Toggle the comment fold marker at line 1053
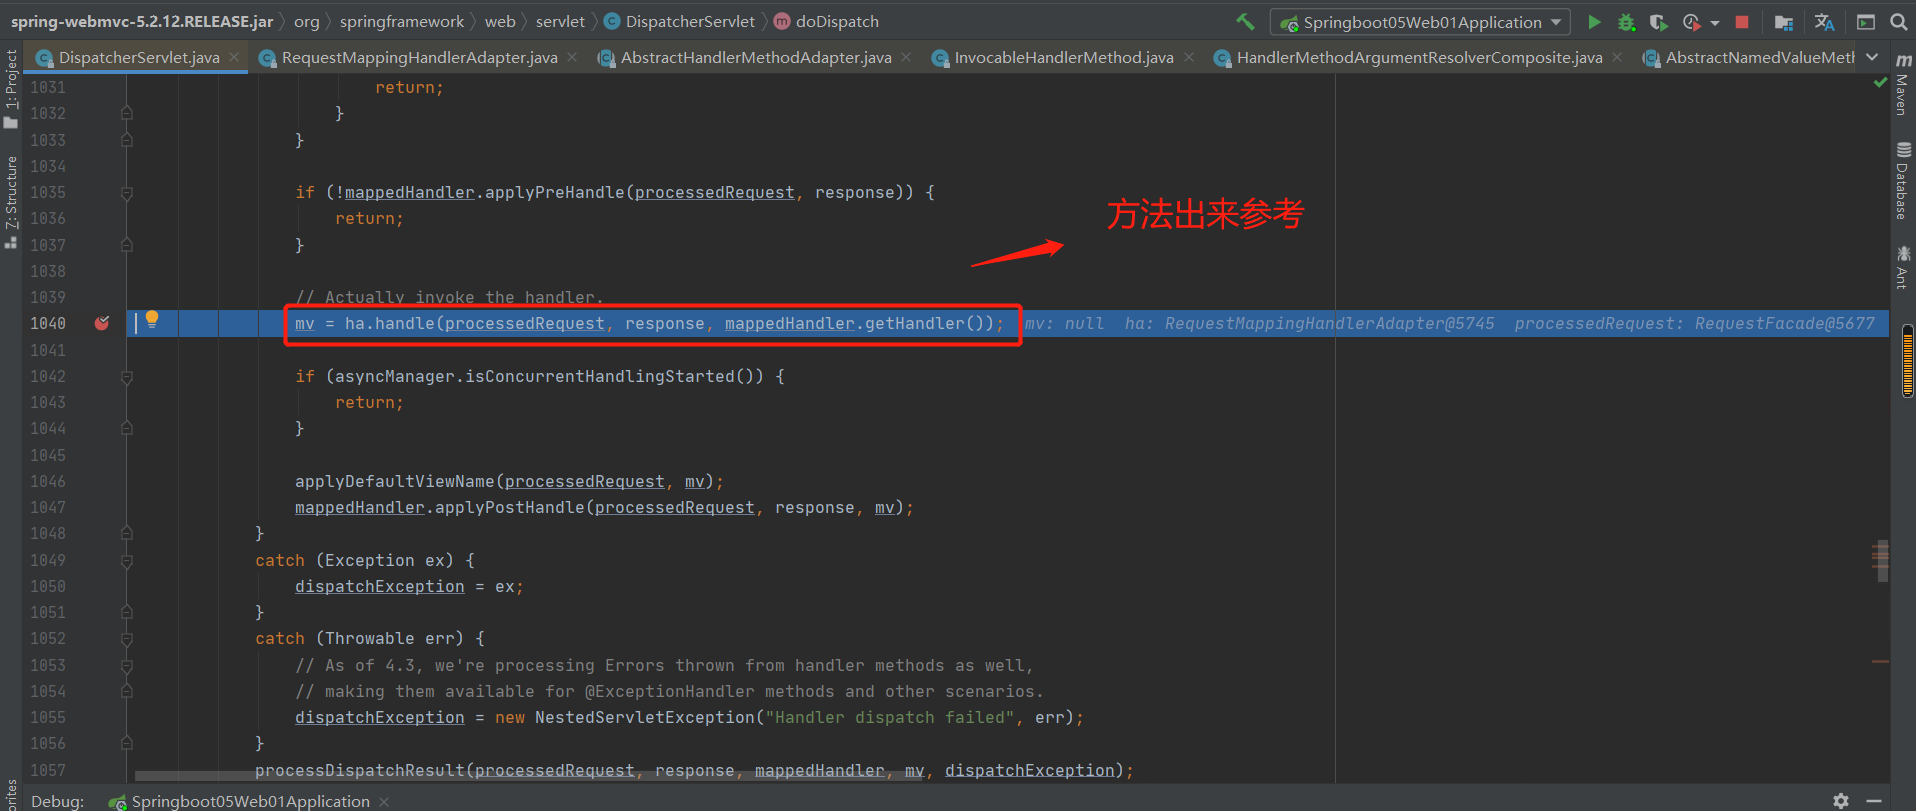Image resolution: width=1916 pixels, height=811 pixels. coord(127,665)
